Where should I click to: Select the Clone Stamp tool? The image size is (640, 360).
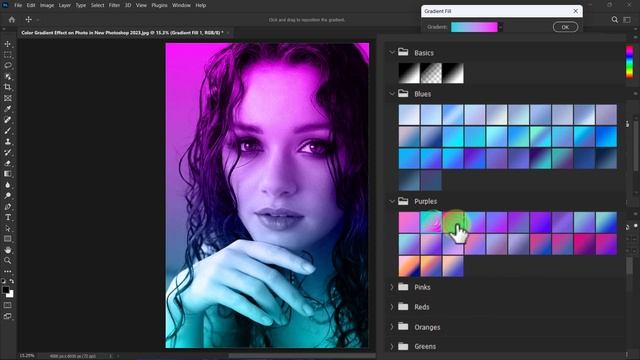[x=7, y=141]
